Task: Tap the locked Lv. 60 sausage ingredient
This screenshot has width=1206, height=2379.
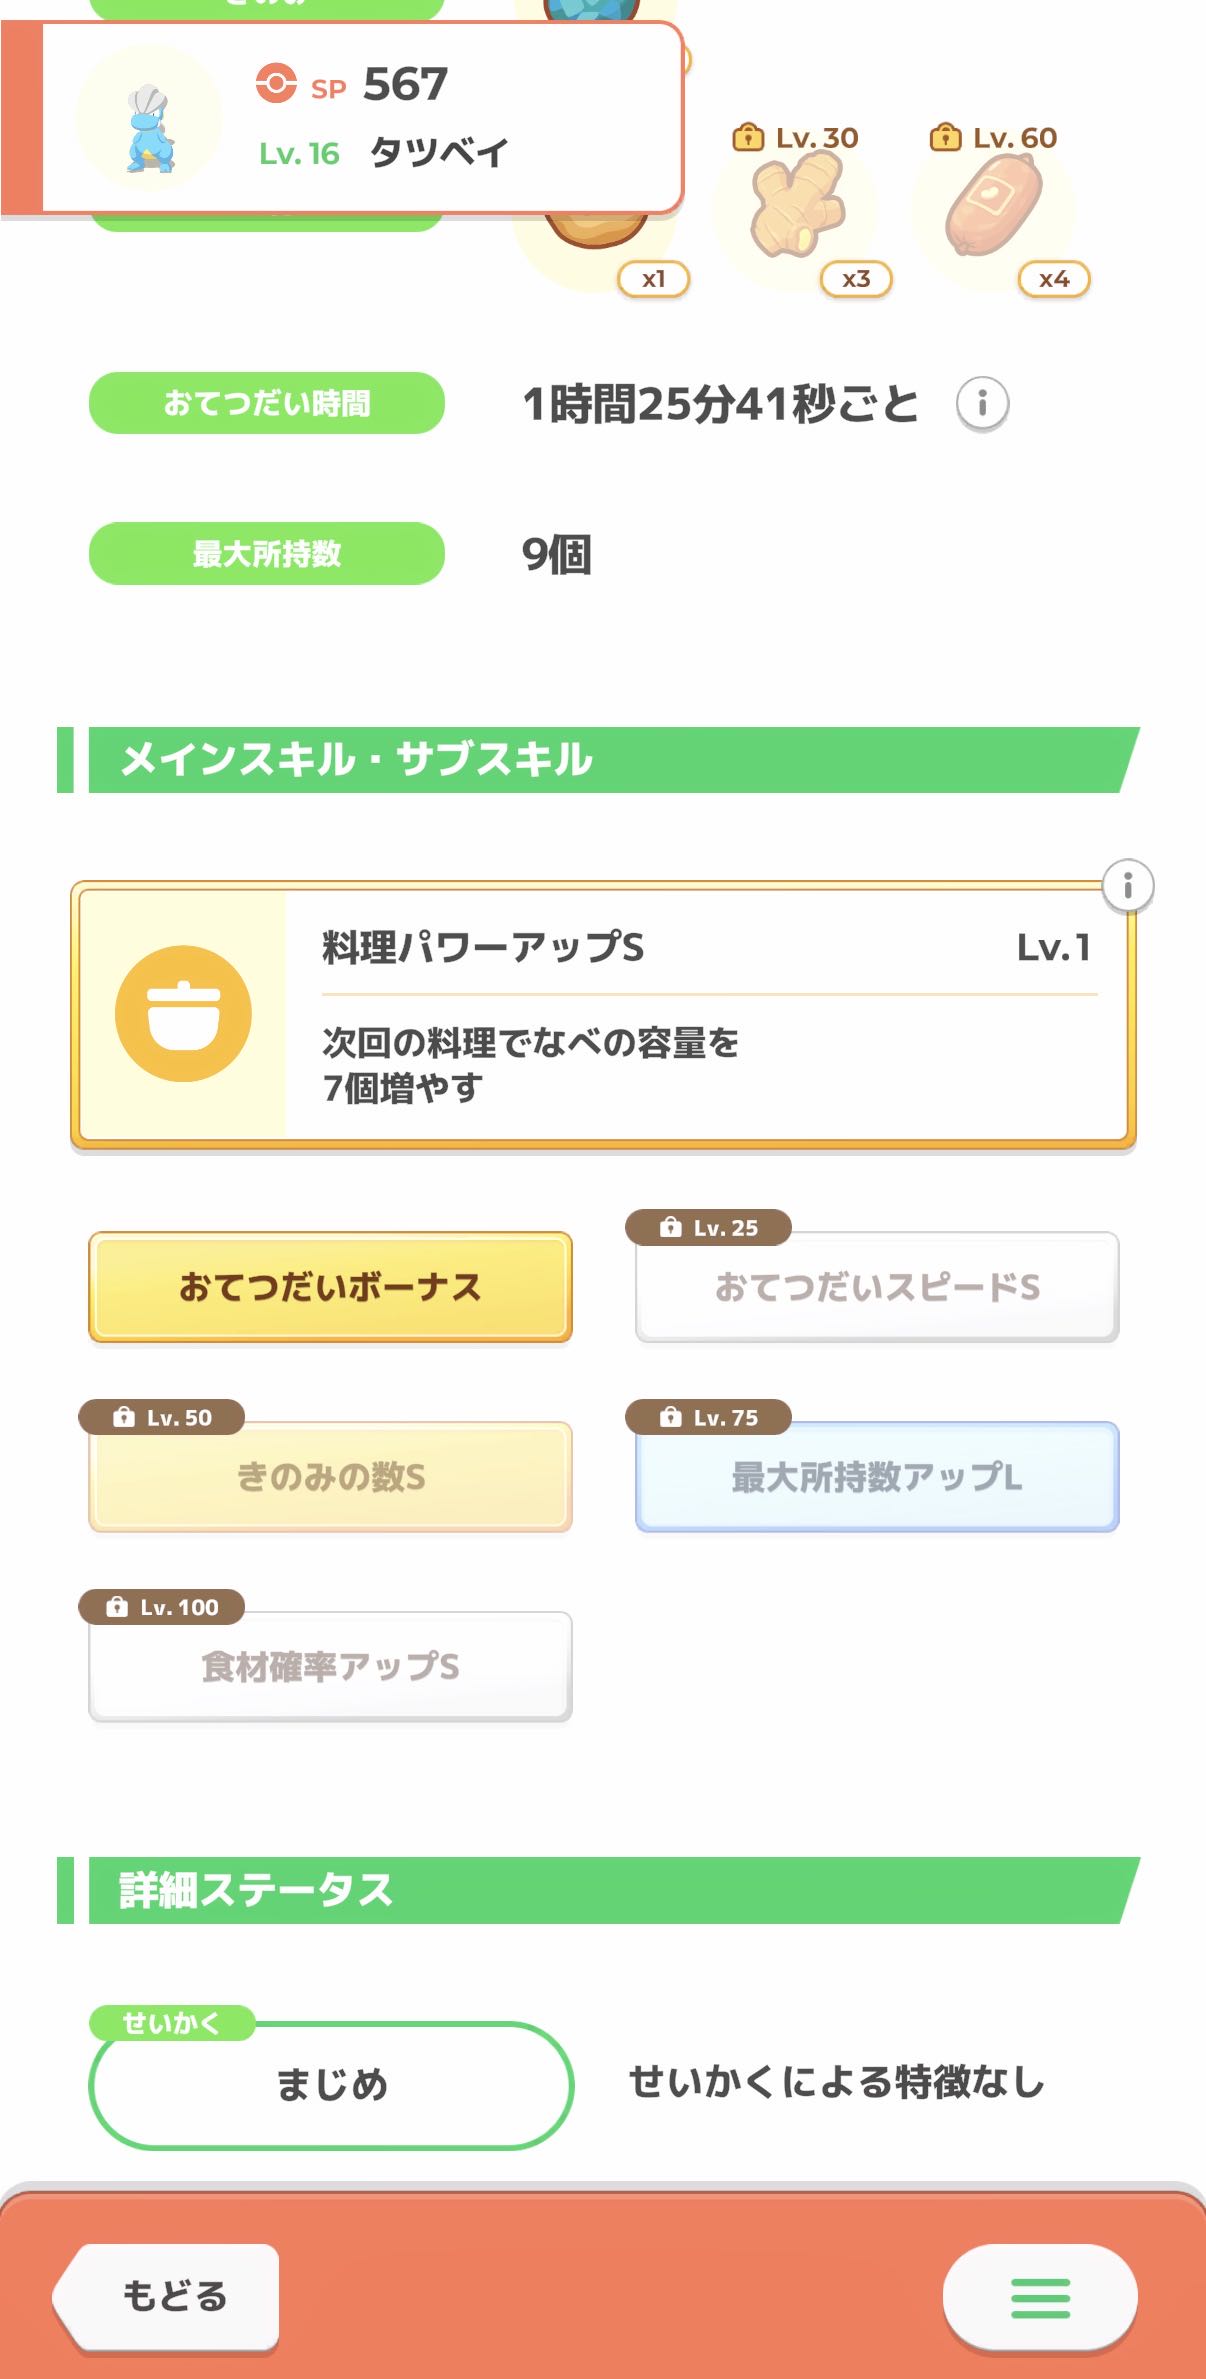Action: [993, 207]
